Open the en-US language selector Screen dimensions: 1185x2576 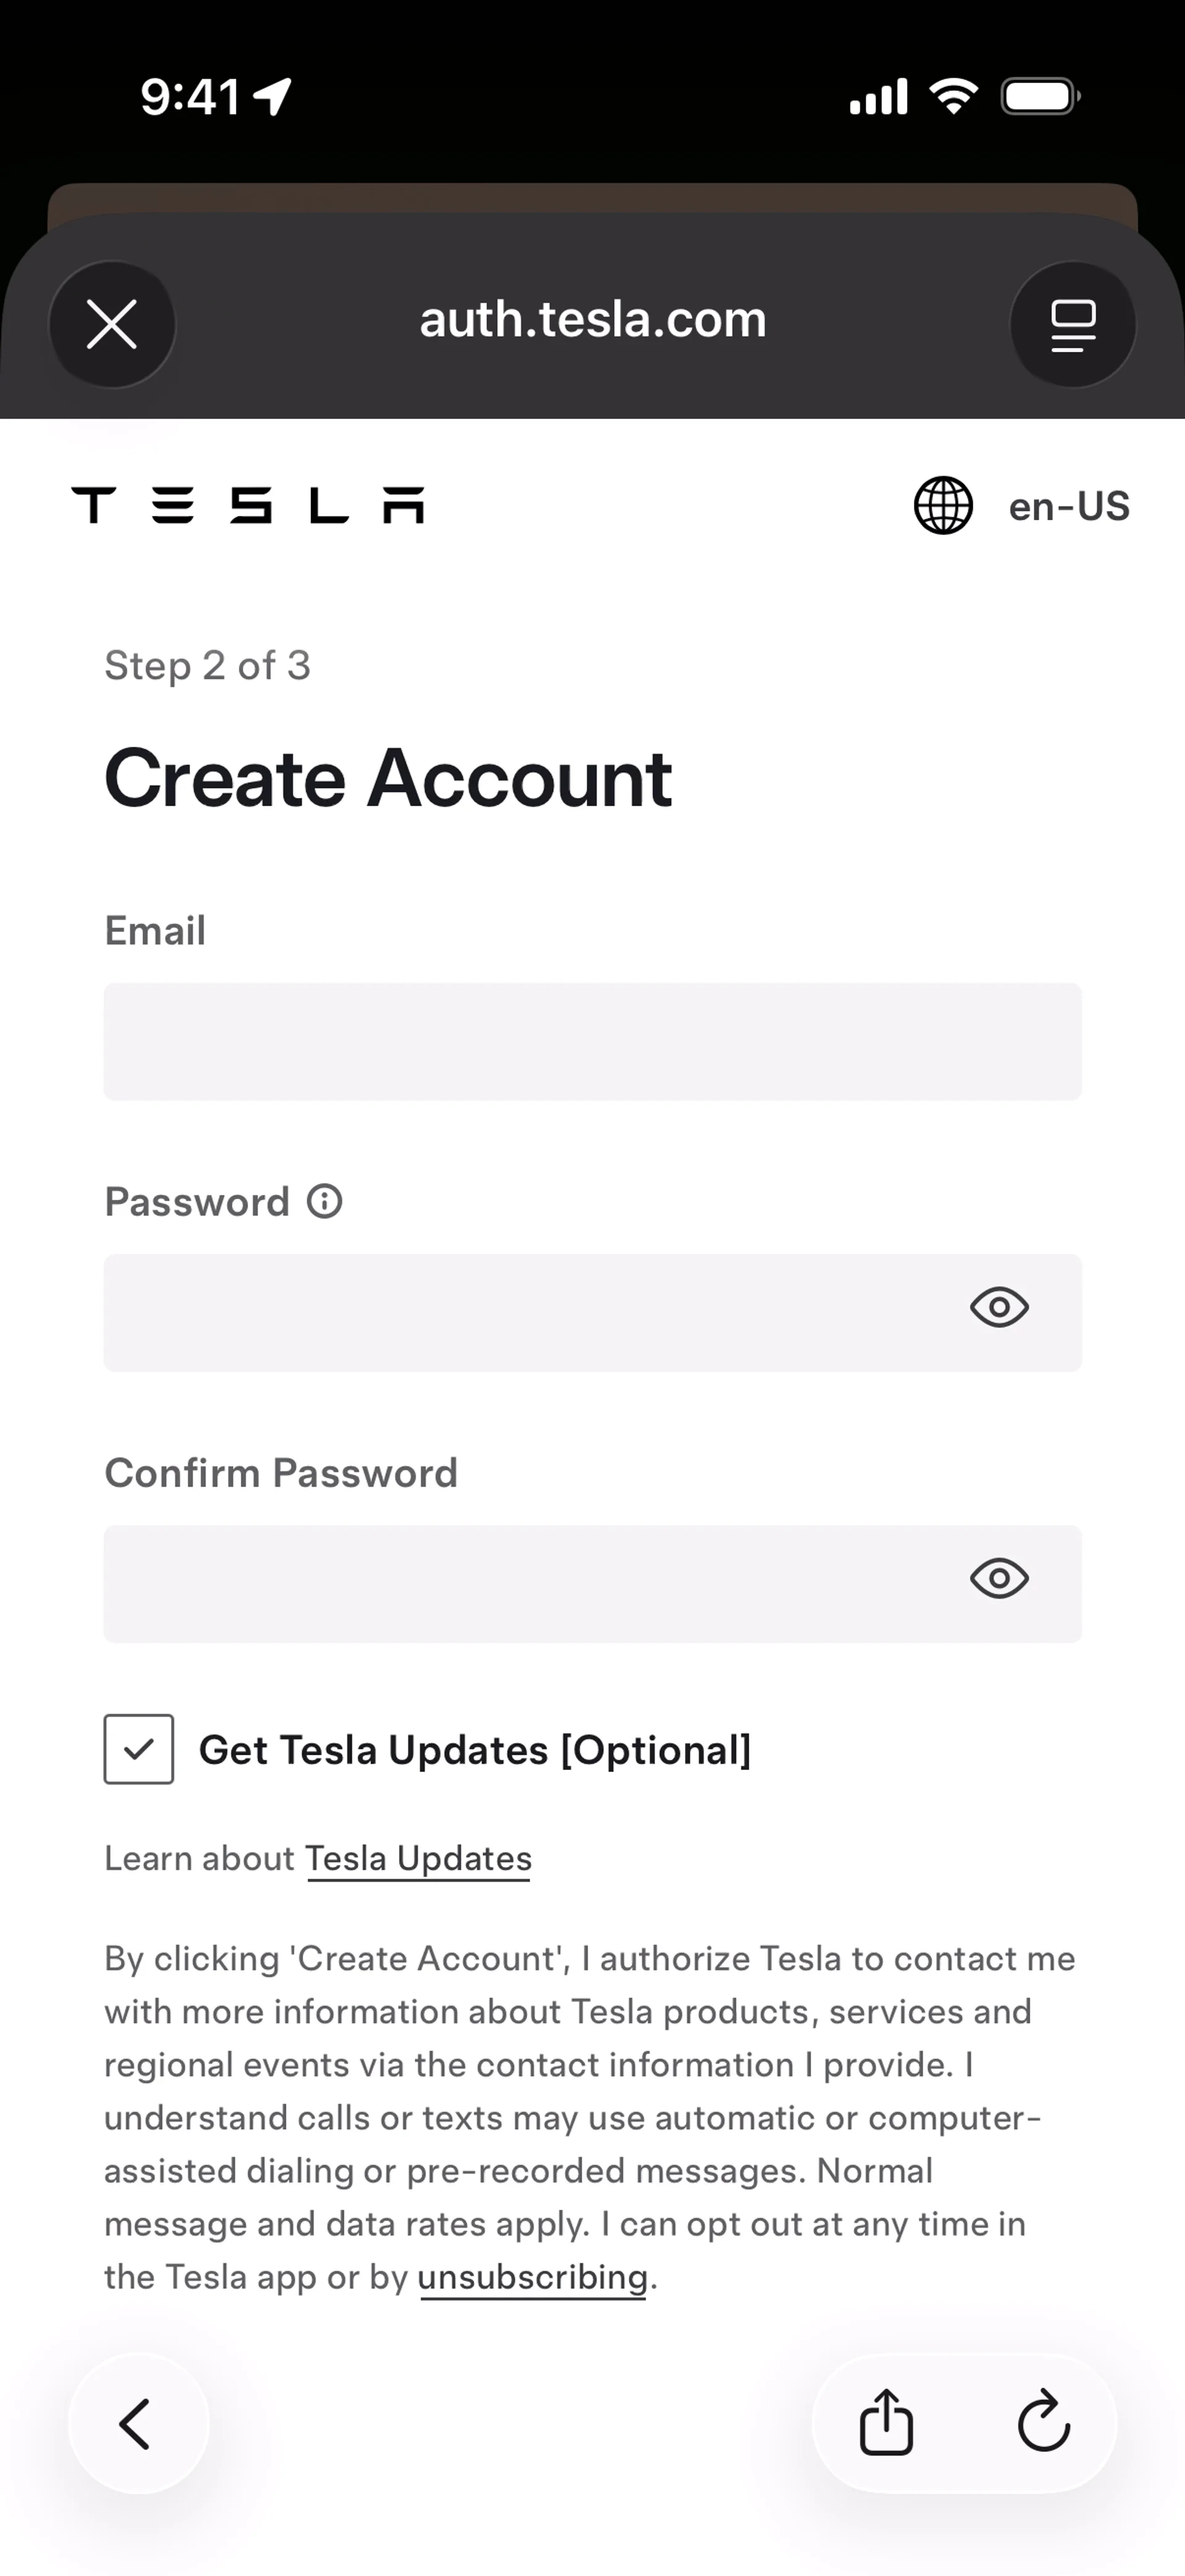tap(1068, 507)
